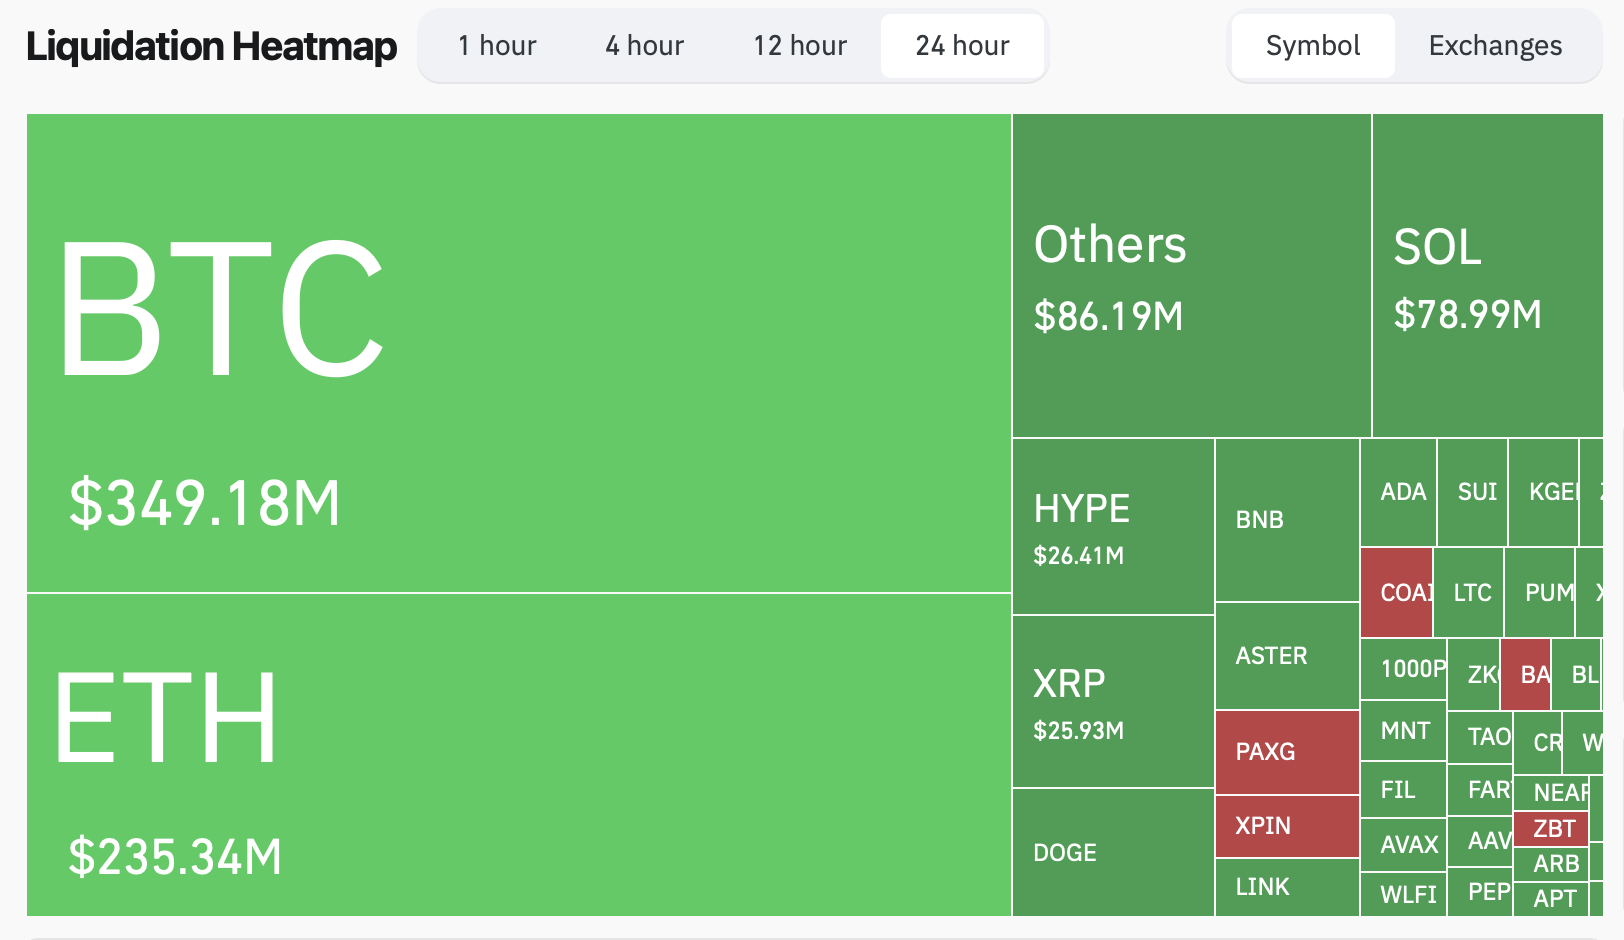Click the DOGE heatmap tile
Screen dimensions: 1624x940
click(x=1113, y=852)
